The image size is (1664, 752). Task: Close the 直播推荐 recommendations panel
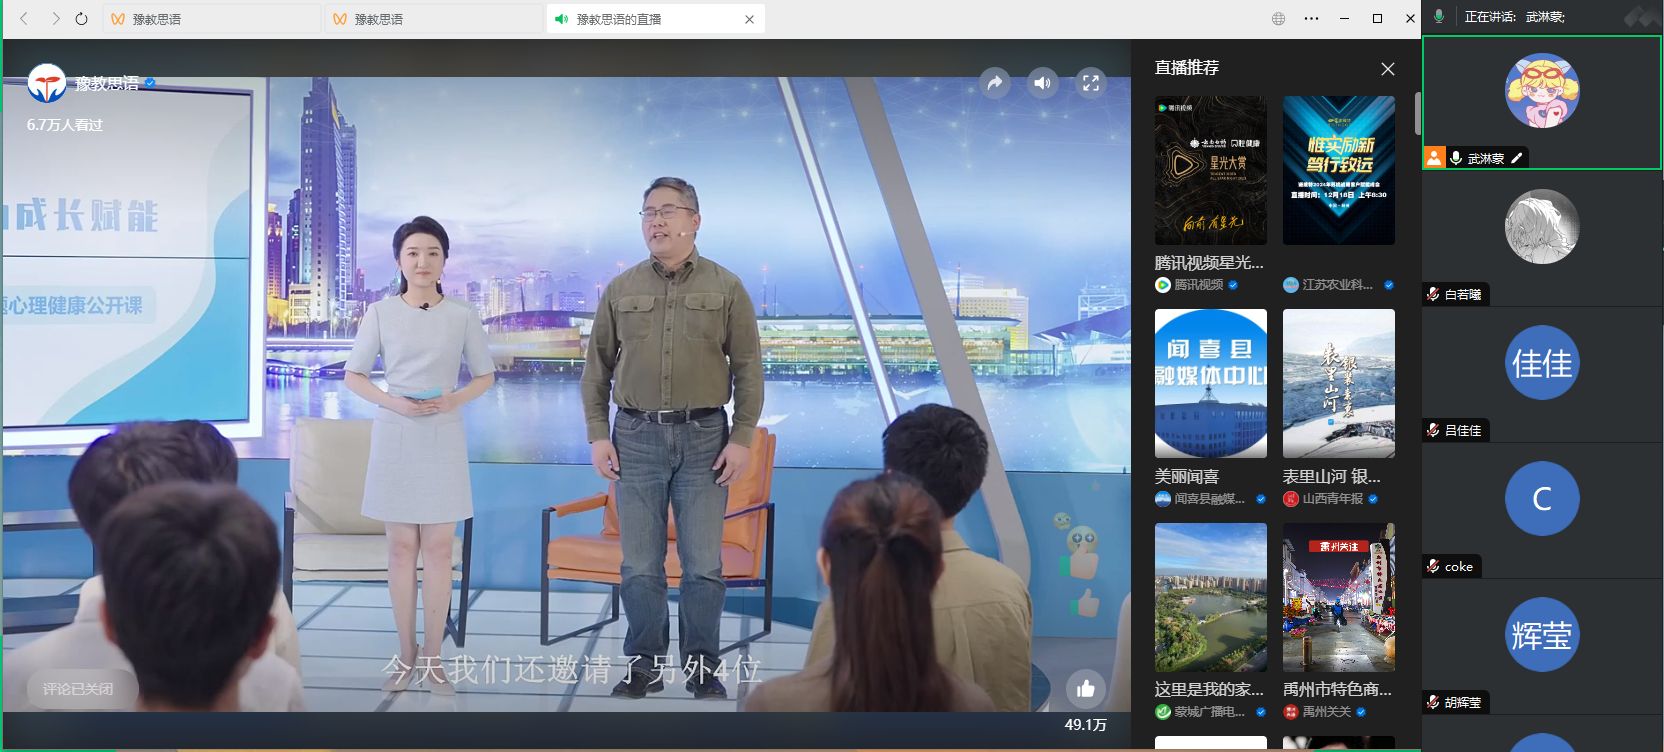1387,69
